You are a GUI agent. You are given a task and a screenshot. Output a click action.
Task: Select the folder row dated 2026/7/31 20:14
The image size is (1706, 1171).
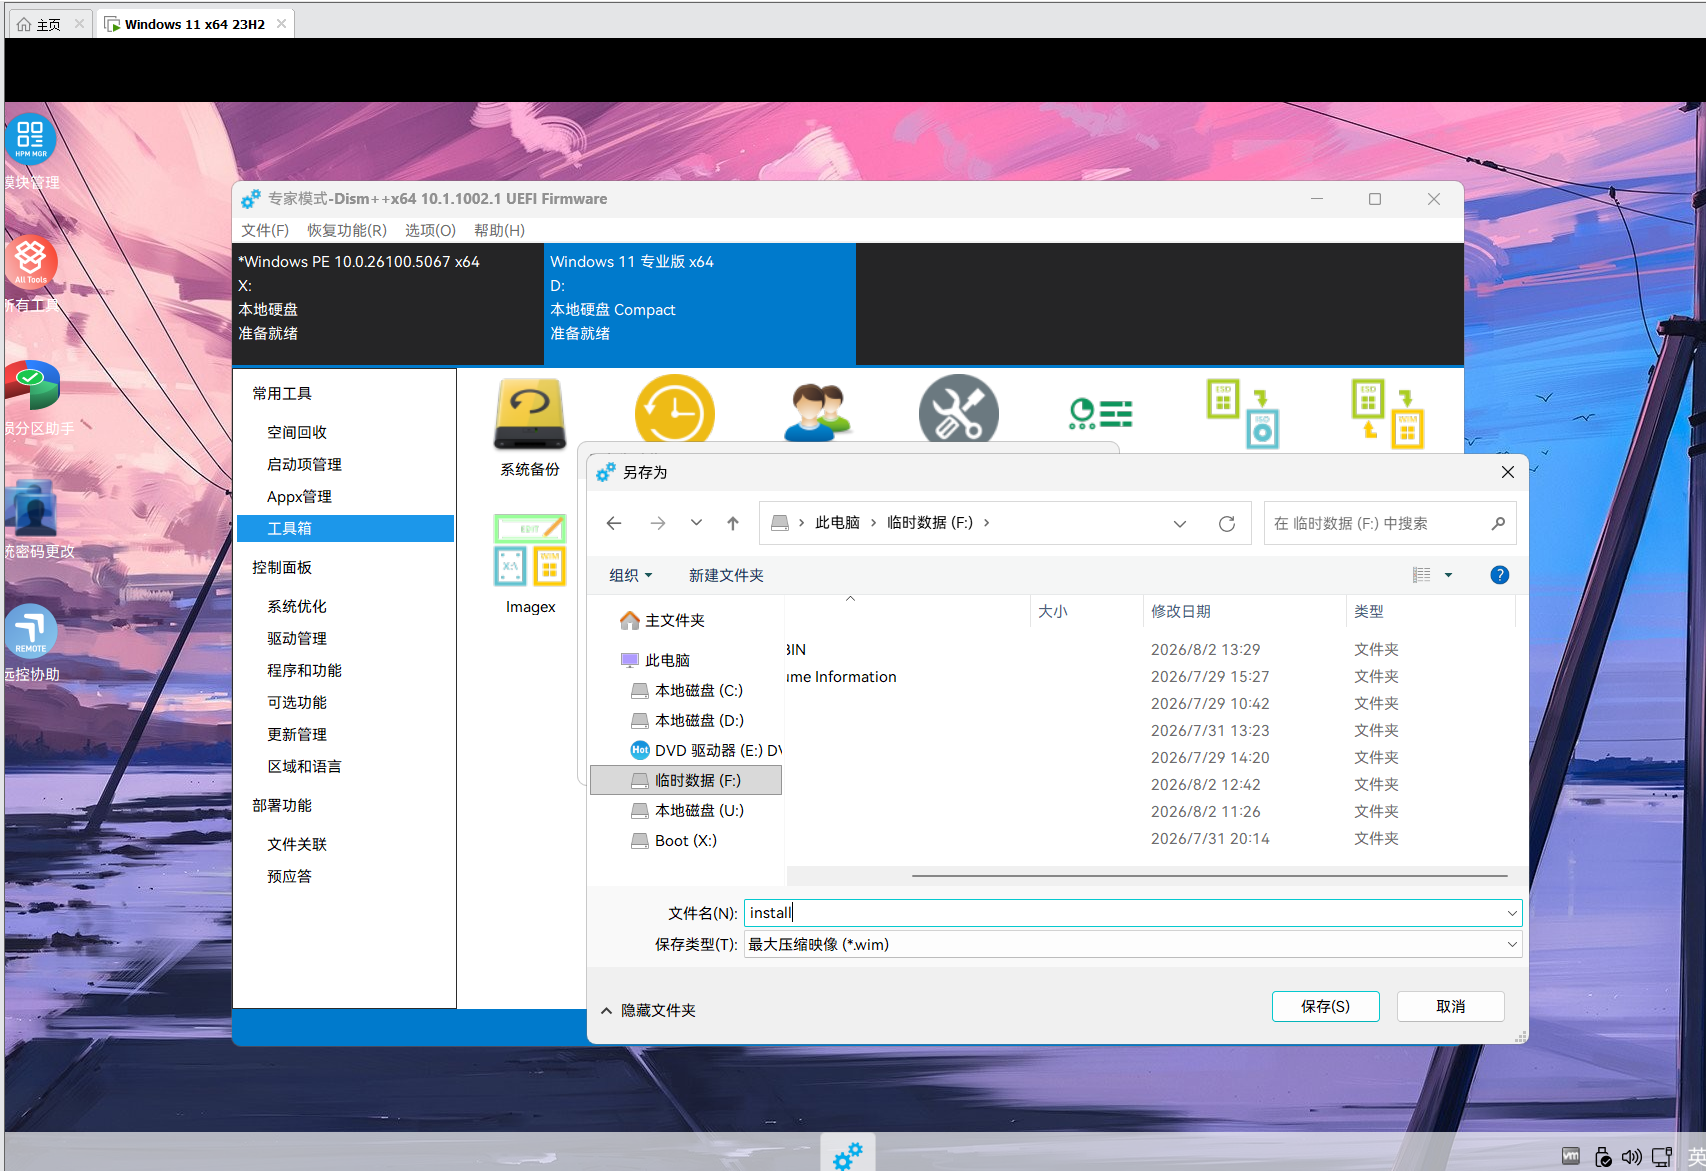coord(1150,839)
